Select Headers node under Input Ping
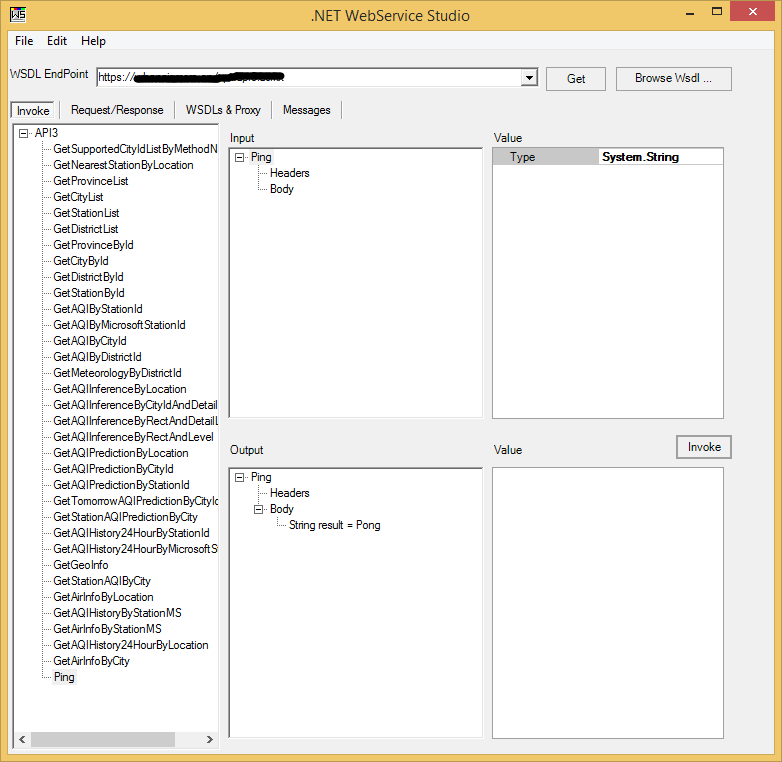This screenshot has width=782, height=762. [x=289, y=173]
